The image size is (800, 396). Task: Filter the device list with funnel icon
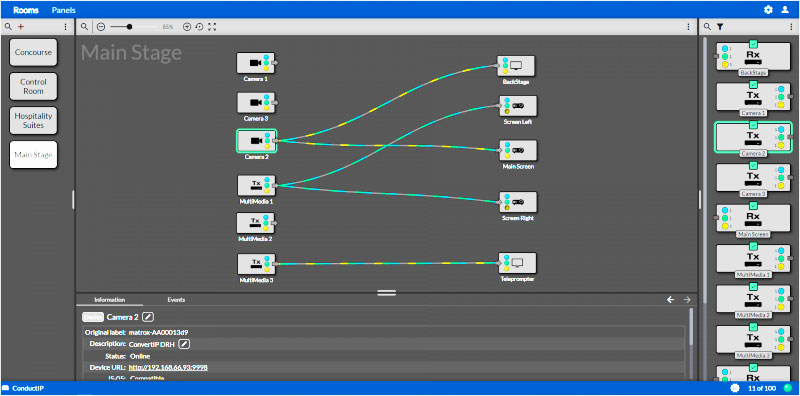click(720, 27)
